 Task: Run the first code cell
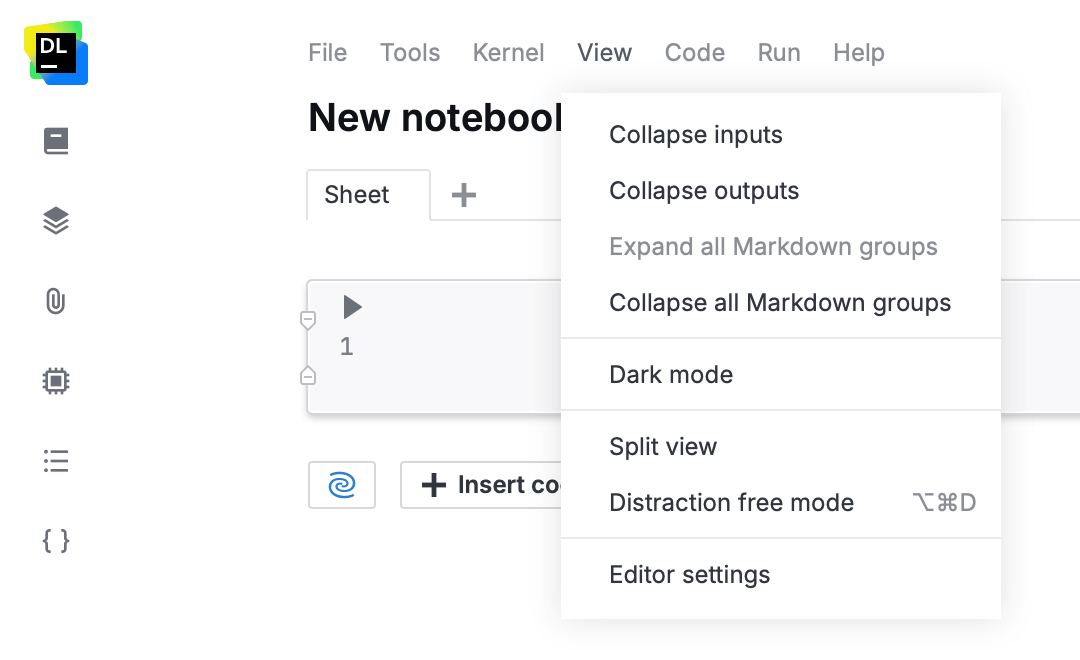pos(351,307)
